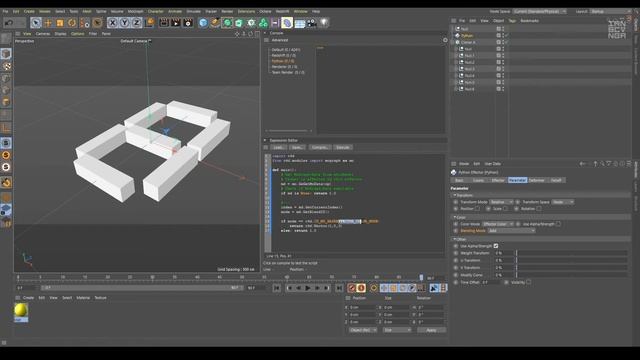
Task: Add a camera object icon
Action: pyautogui.click(x=311, y=23)
